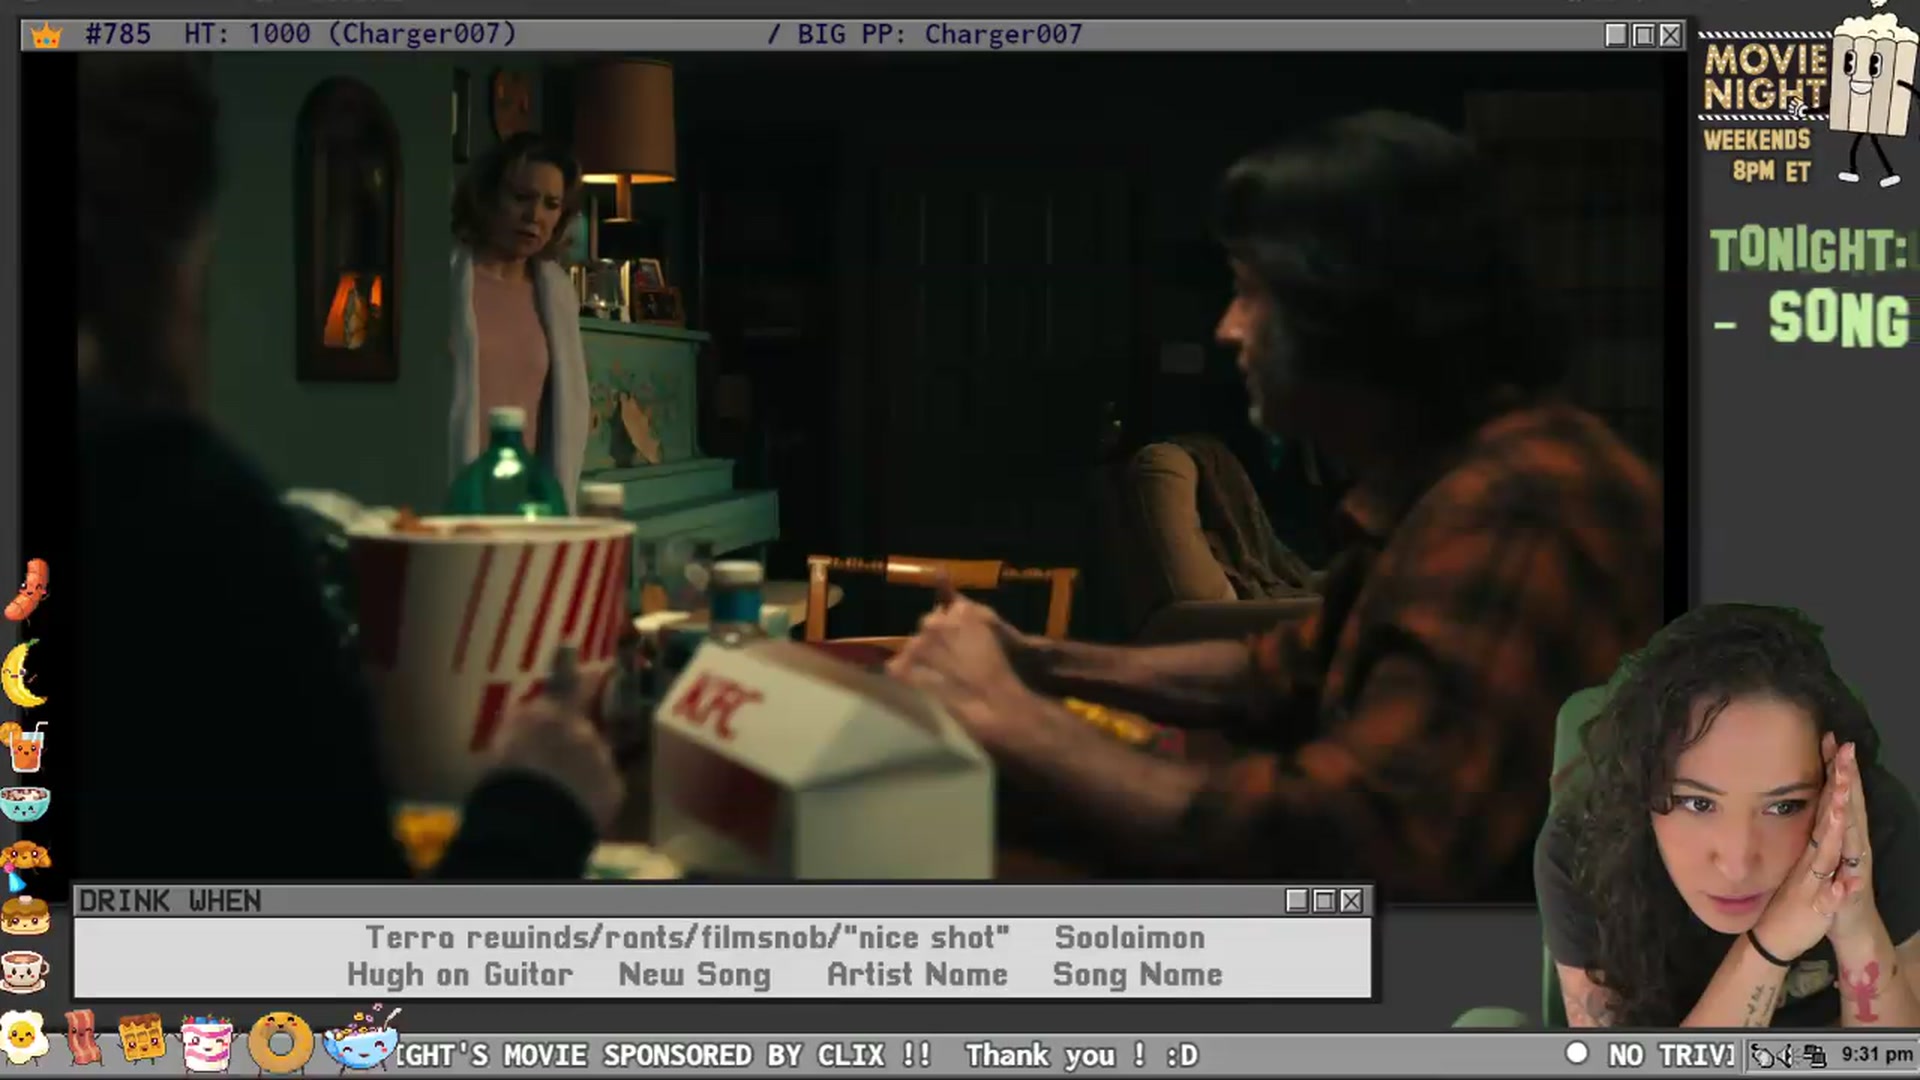Click the bacon strip emote
This screenshot has width=1920, height=1080.
click(x=82, y=1038)
